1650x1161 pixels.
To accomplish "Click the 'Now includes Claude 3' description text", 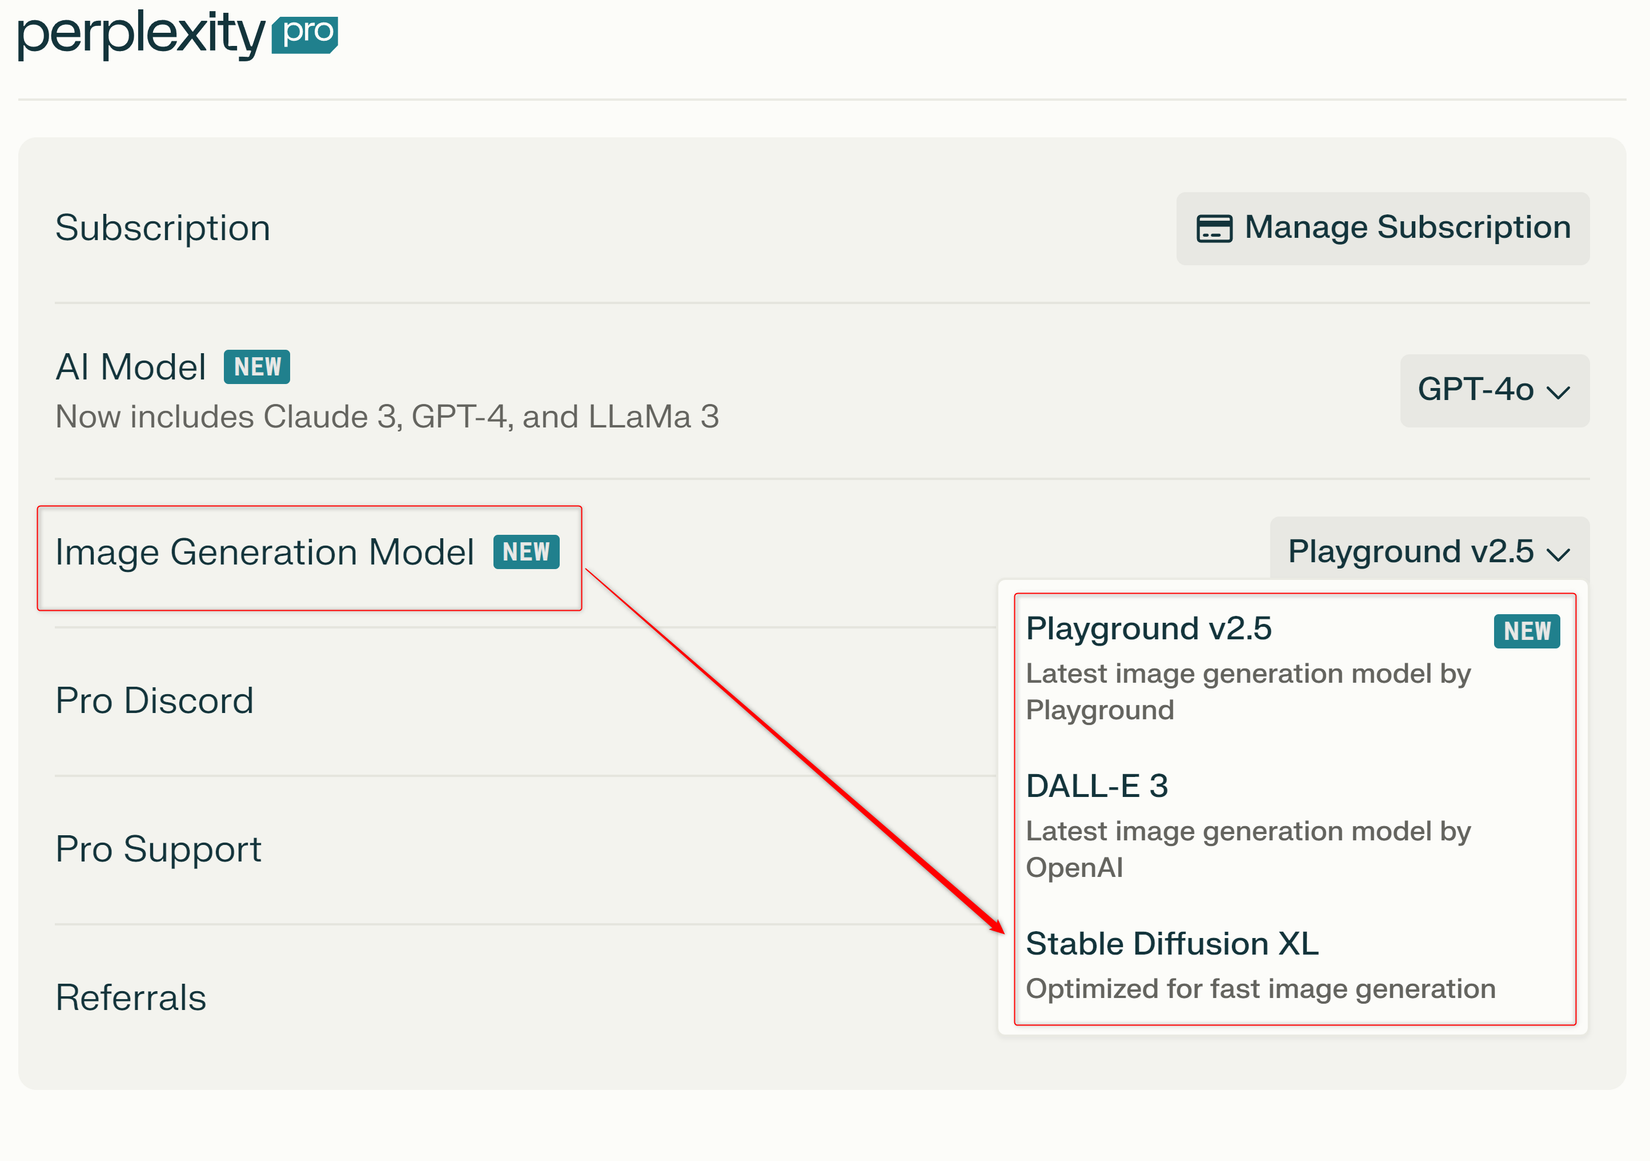I will pyautogui.click(x=387, y=416).
